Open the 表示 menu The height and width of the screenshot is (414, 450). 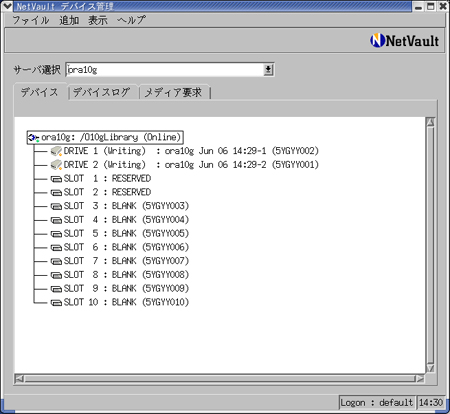click(x=98, y=20)
